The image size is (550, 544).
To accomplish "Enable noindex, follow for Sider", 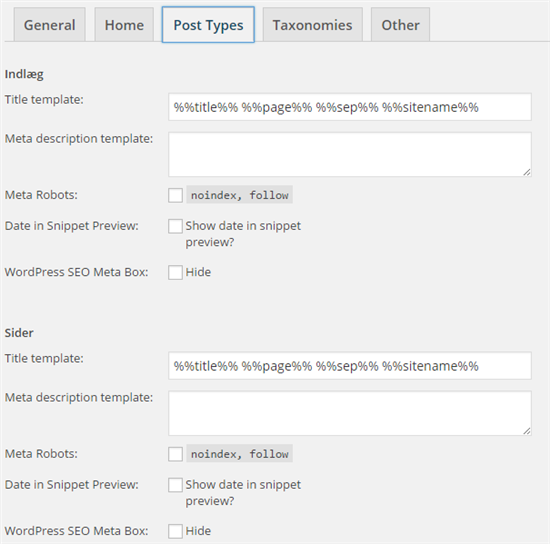I will 175,454.
